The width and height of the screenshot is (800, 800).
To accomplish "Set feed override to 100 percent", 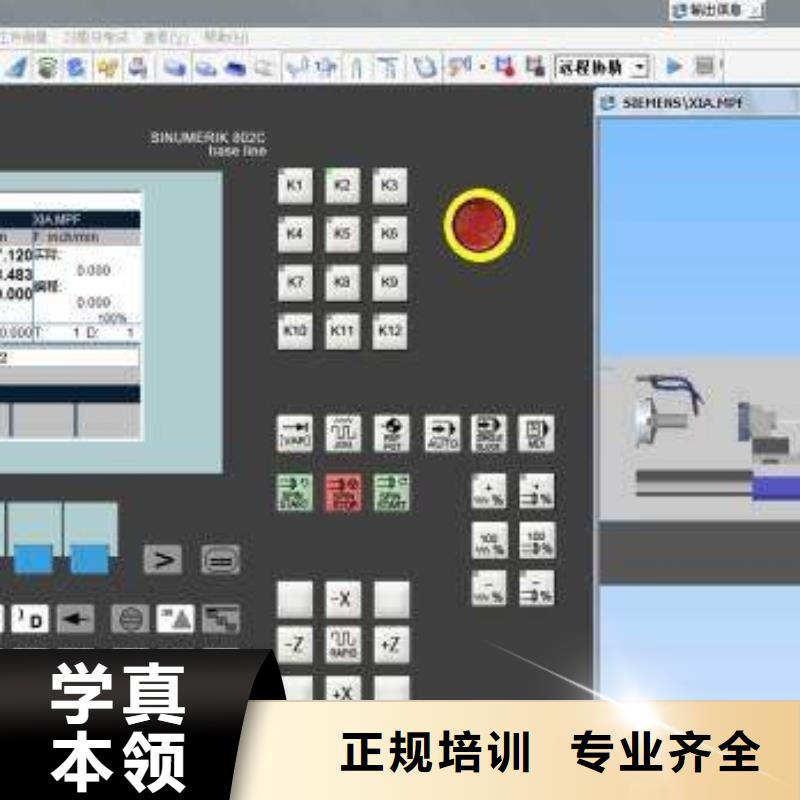I will (x=489, y=540).
